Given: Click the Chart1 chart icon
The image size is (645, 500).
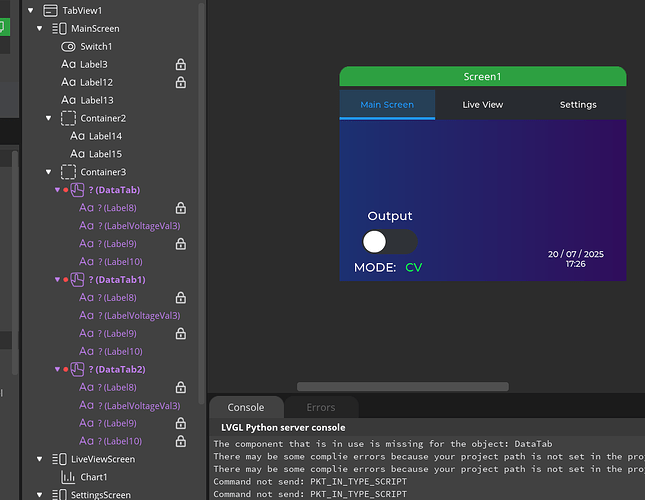Looking at the screenshot, I should (x=68, y=477).
